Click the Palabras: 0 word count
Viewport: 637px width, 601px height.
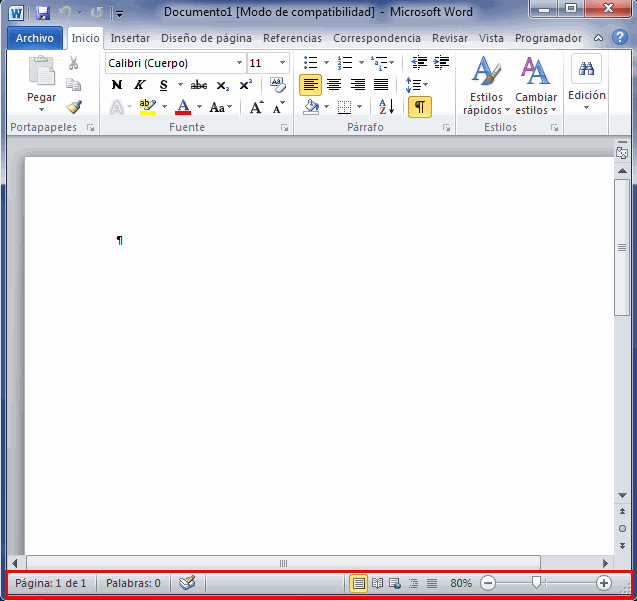(133, 584)
